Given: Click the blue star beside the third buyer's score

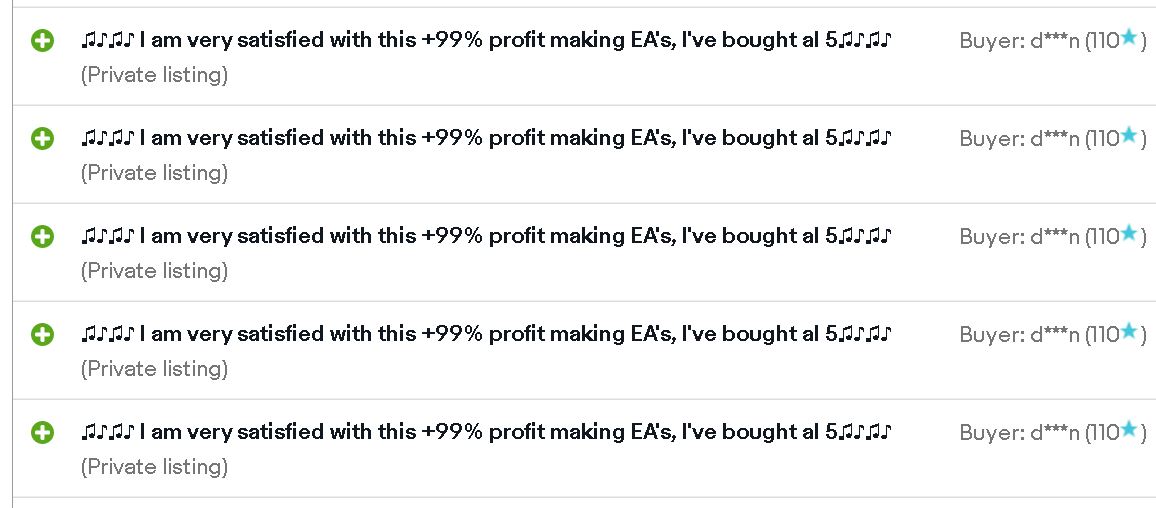Looking at the screenshot, I should pos(1129,234).
